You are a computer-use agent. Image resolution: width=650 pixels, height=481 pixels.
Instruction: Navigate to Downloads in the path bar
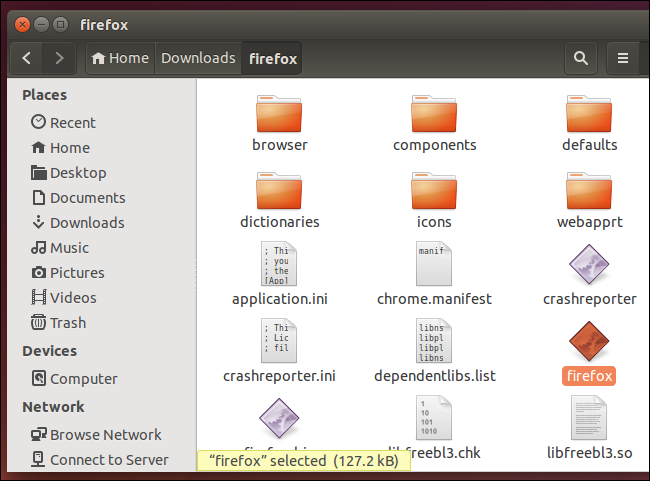198,58
